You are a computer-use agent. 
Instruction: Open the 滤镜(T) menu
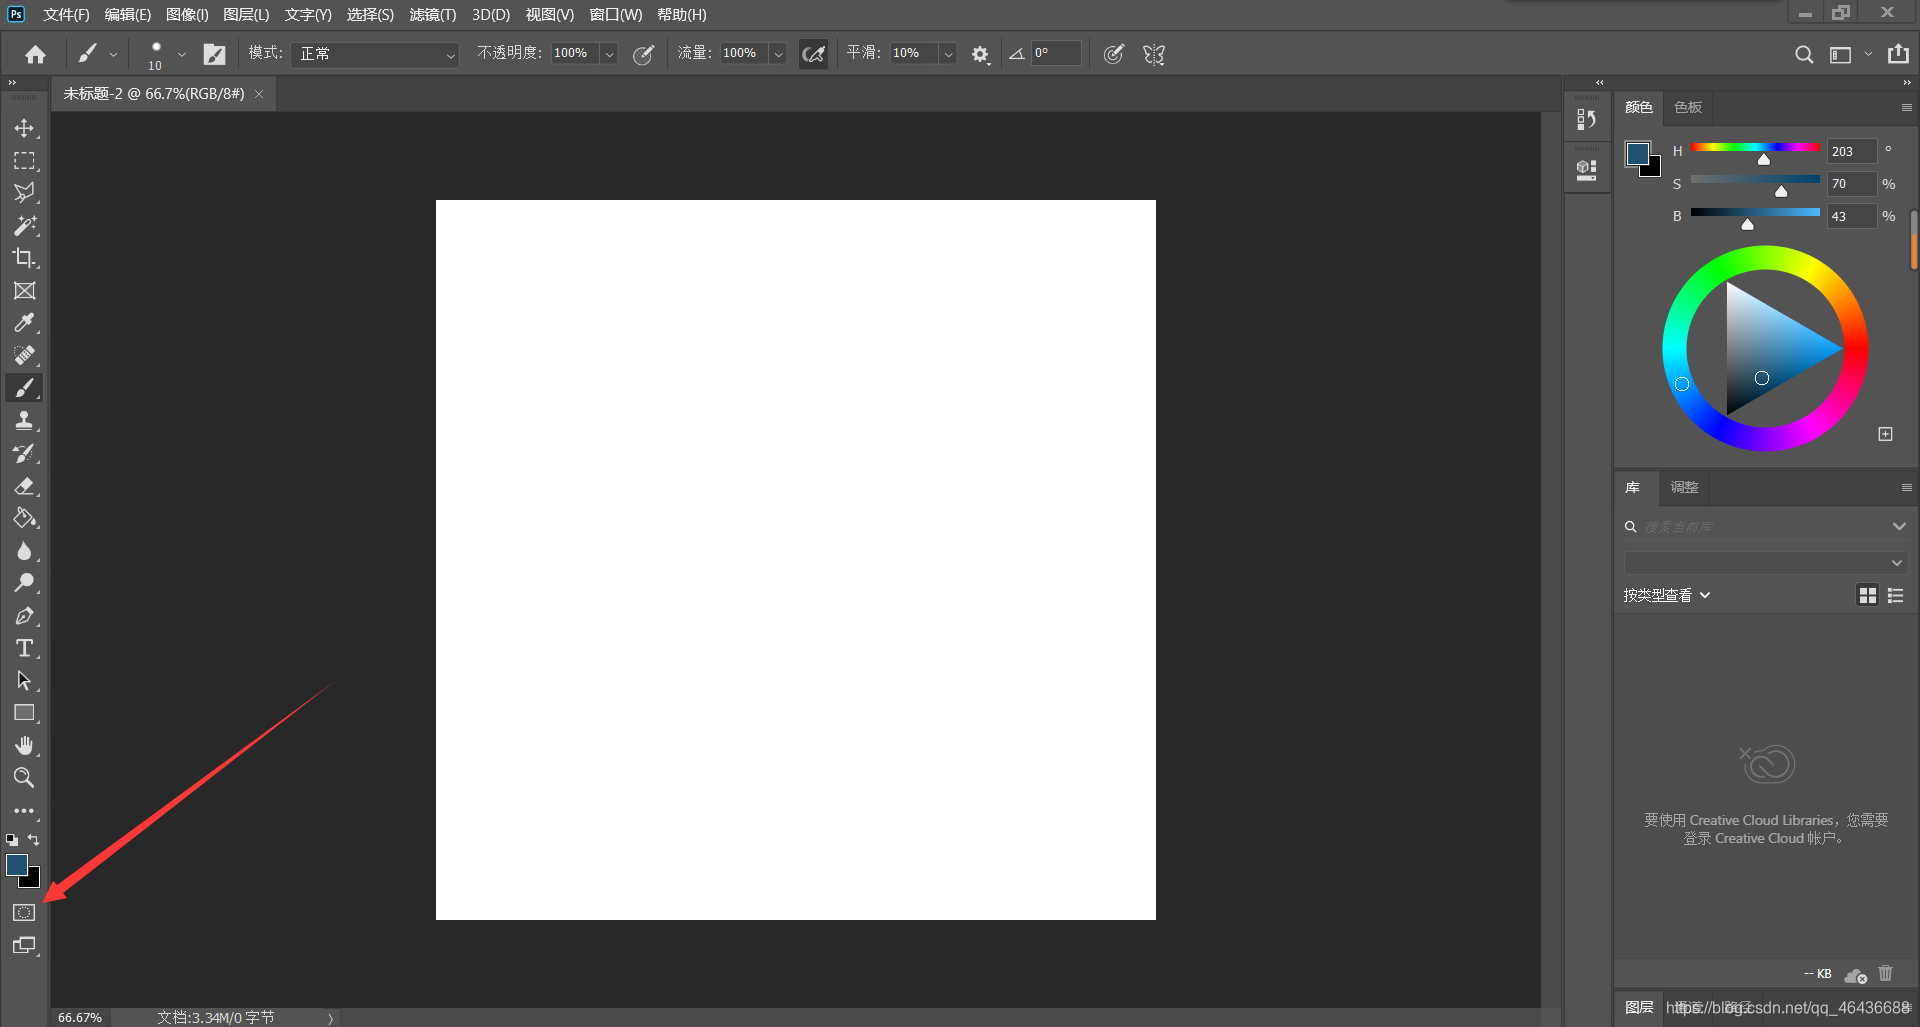pyautogui.click(x=433, y=15)
